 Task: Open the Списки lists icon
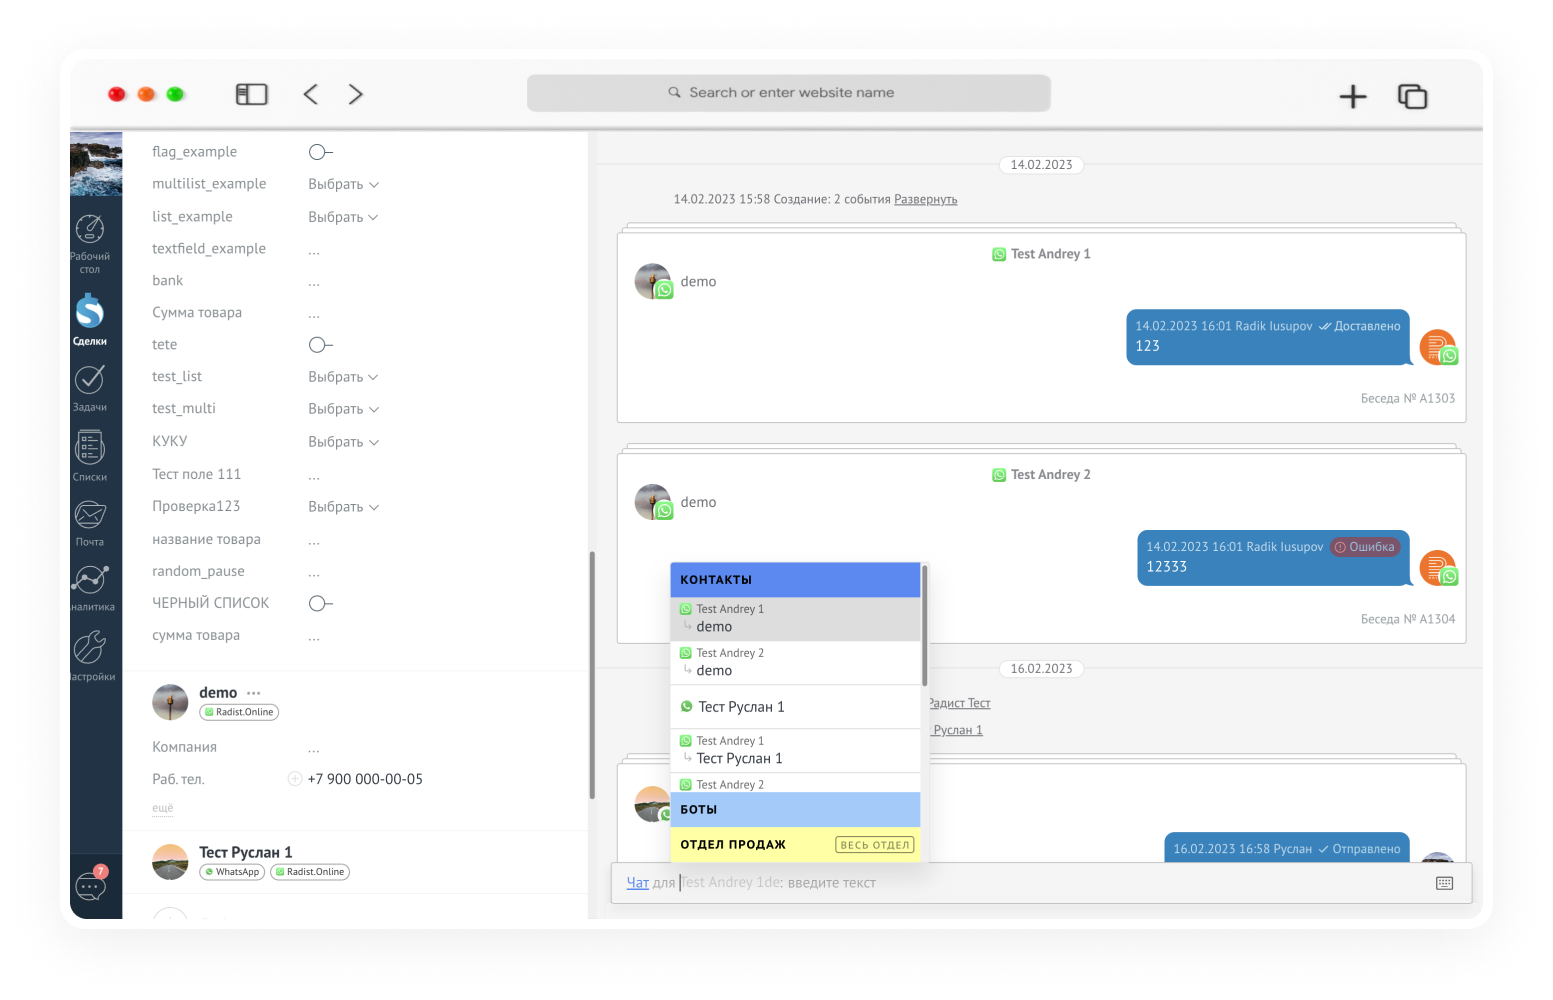point(90,447)
